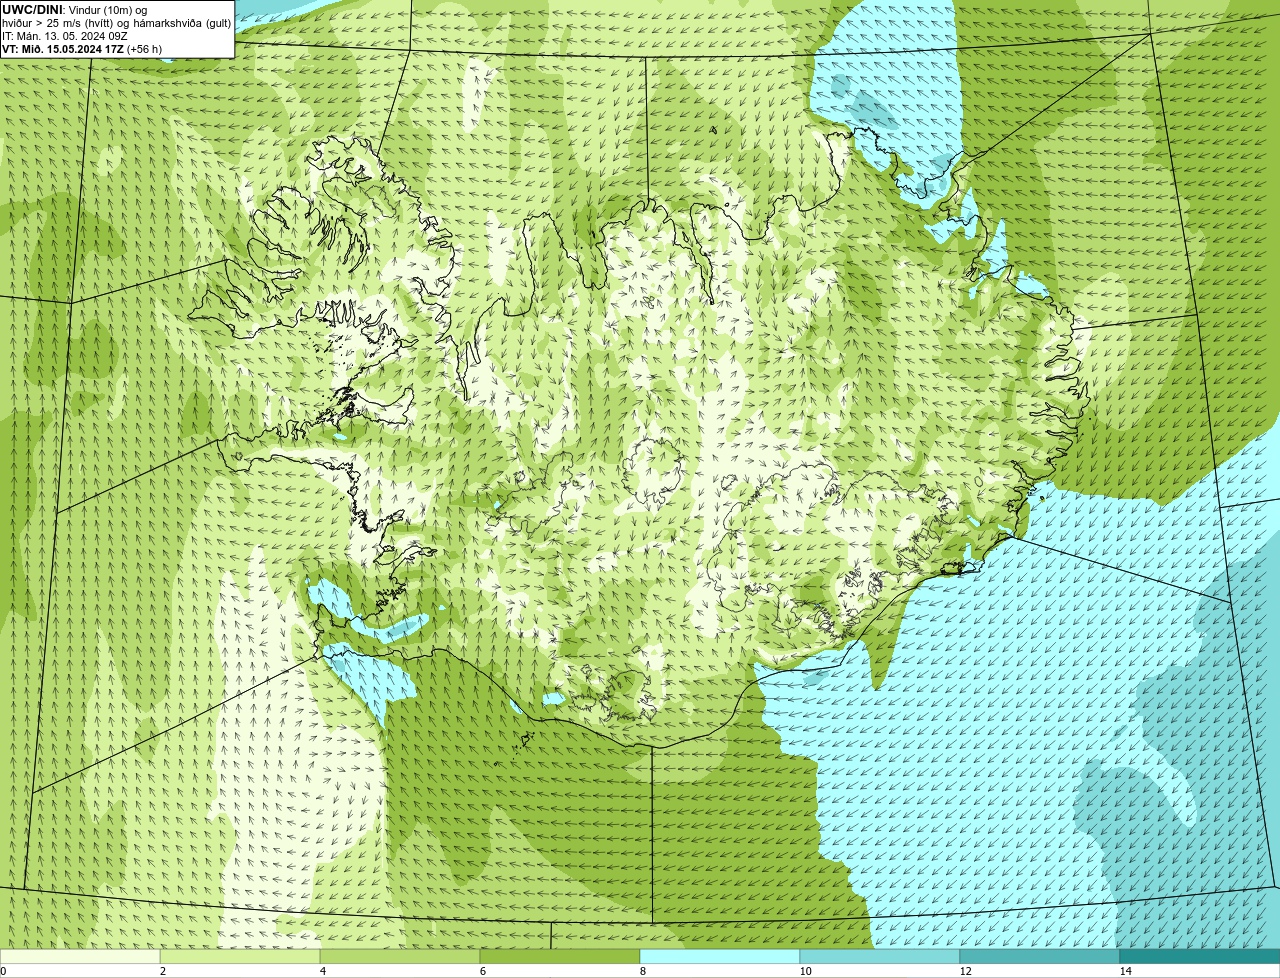
Task: Click the legend scale label "6"
Action: click(482, 971)
